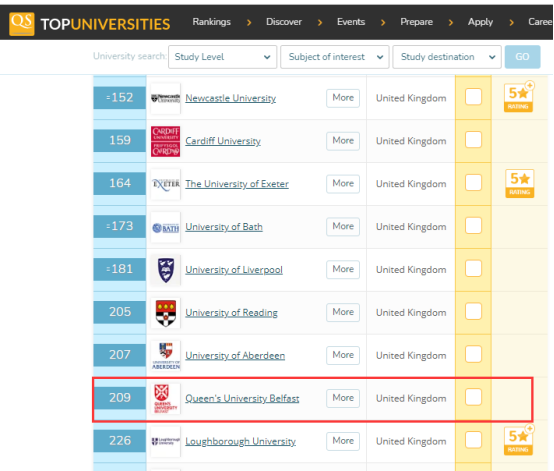Open the Study destination dropdown

point(447,57)
